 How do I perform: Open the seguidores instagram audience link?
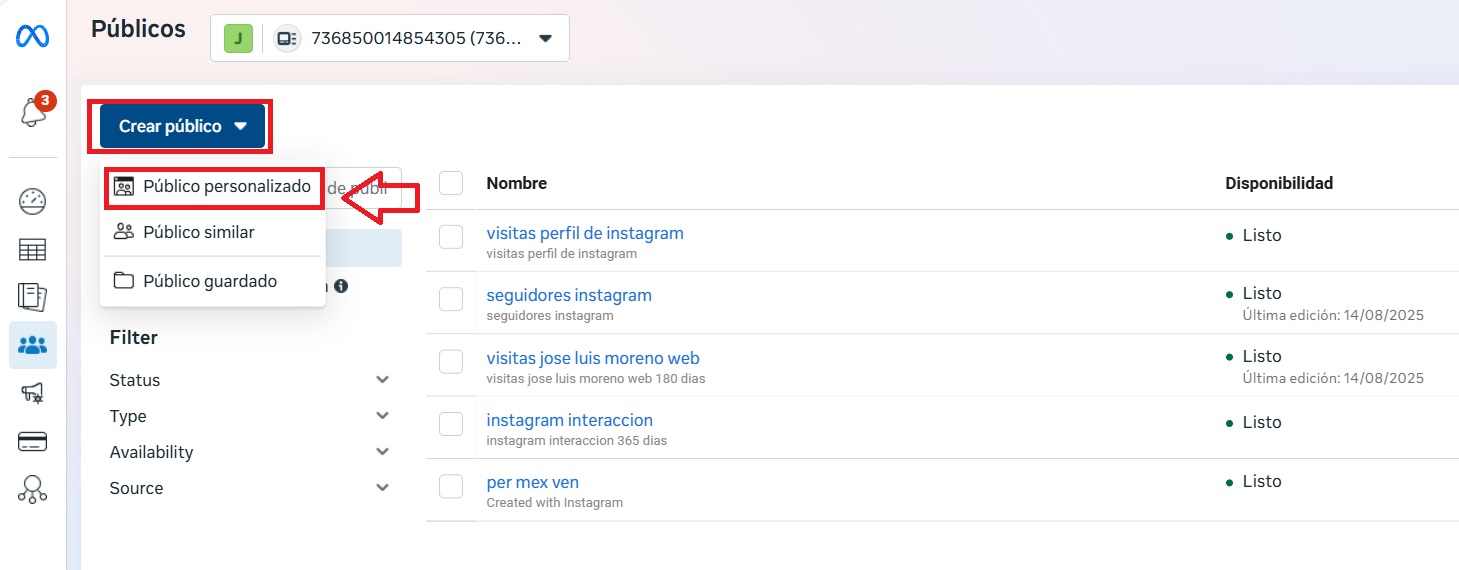click(x=568, y=295)
